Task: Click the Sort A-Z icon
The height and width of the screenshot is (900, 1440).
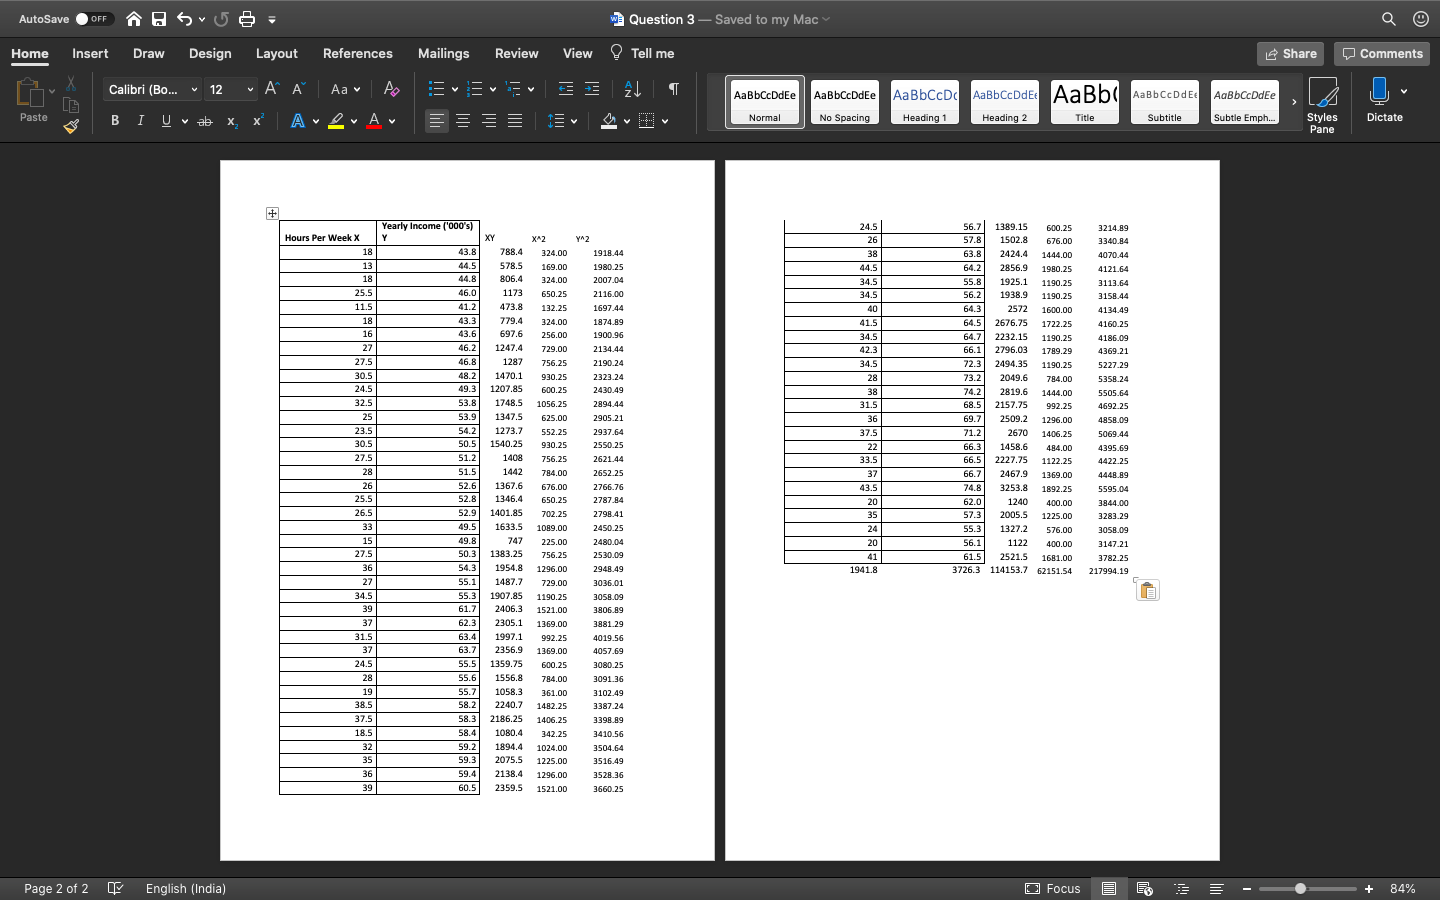Action: [632, 89]
